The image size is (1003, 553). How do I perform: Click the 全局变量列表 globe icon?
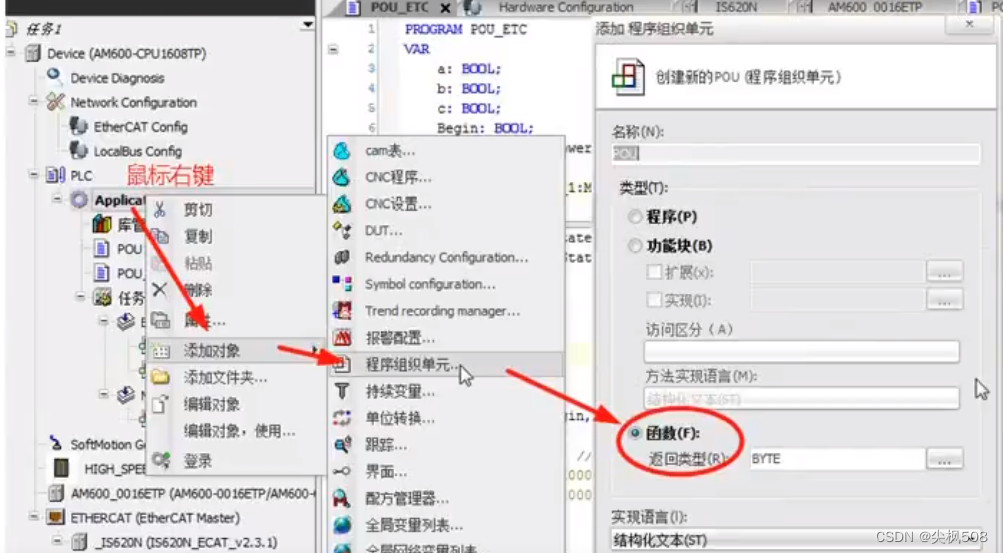tap(342, 525)
